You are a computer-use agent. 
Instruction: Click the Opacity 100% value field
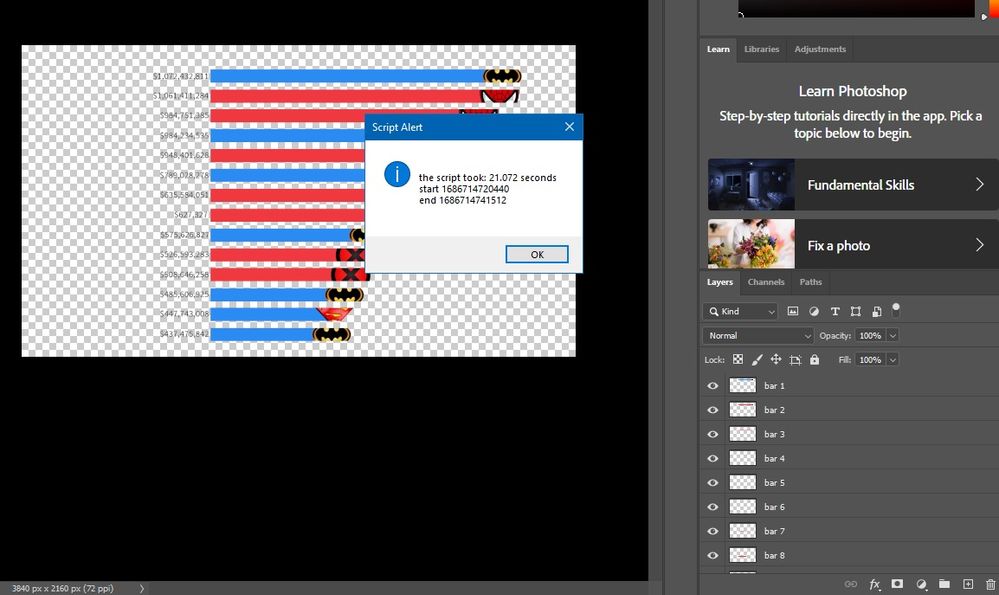870,336
